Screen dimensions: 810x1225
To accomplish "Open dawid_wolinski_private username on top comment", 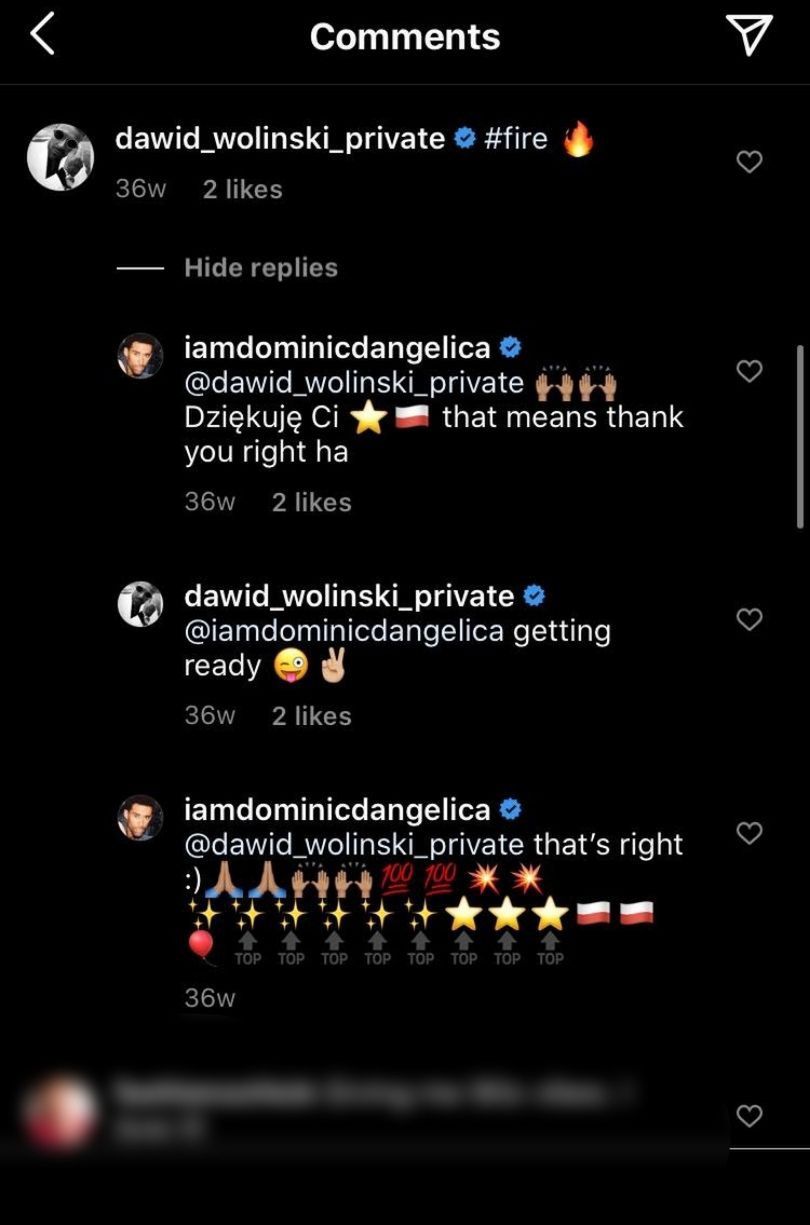I will click(x=280, y=138).
